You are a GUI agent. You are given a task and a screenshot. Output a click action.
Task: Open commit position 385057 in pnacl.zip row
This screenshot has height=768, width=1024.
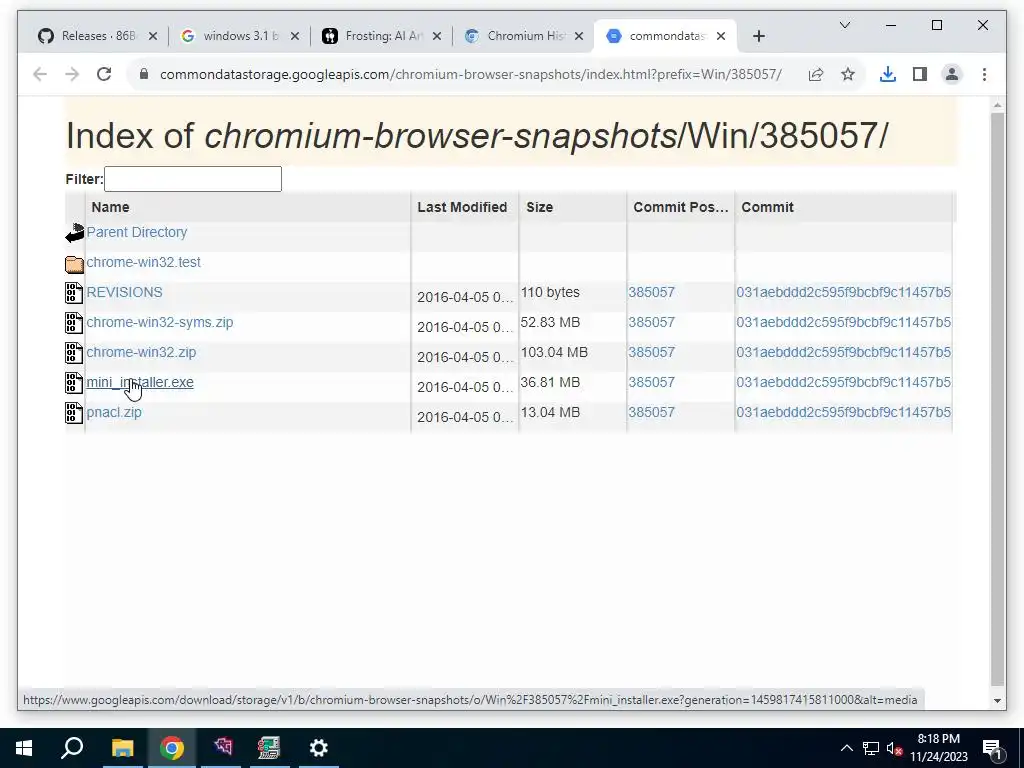click(651, 413)
